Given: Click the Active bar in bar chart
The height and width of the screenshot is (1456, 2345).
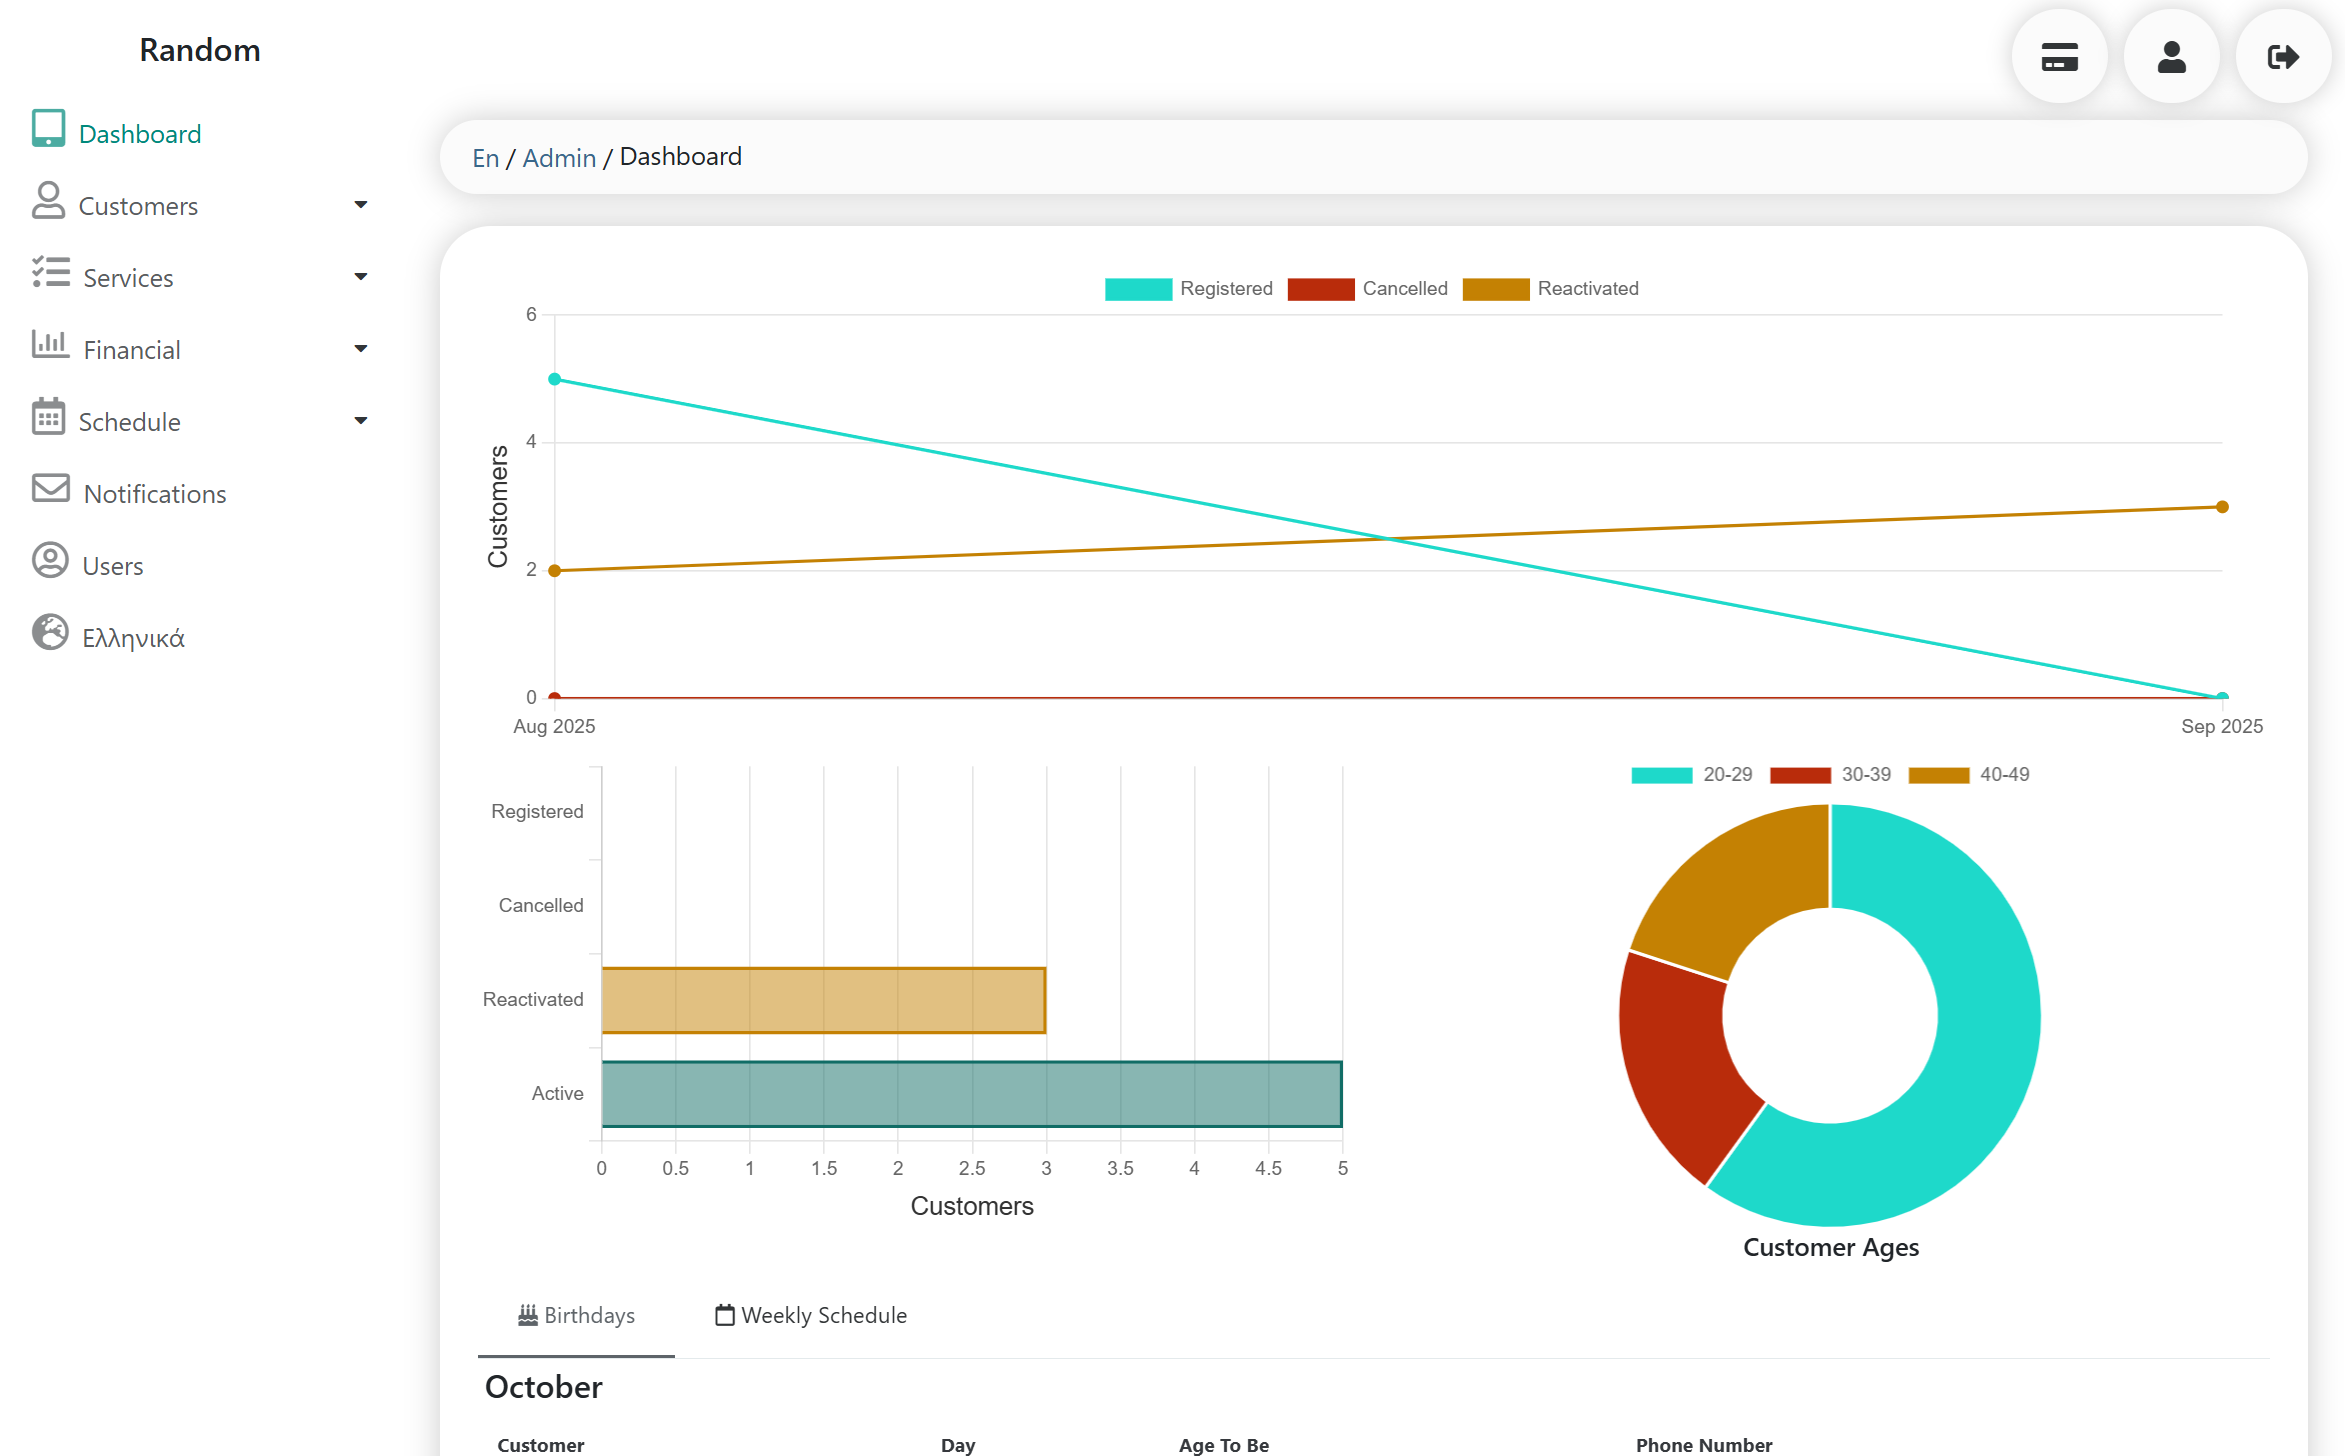Looking at the screenshot, I should 970,1094.
